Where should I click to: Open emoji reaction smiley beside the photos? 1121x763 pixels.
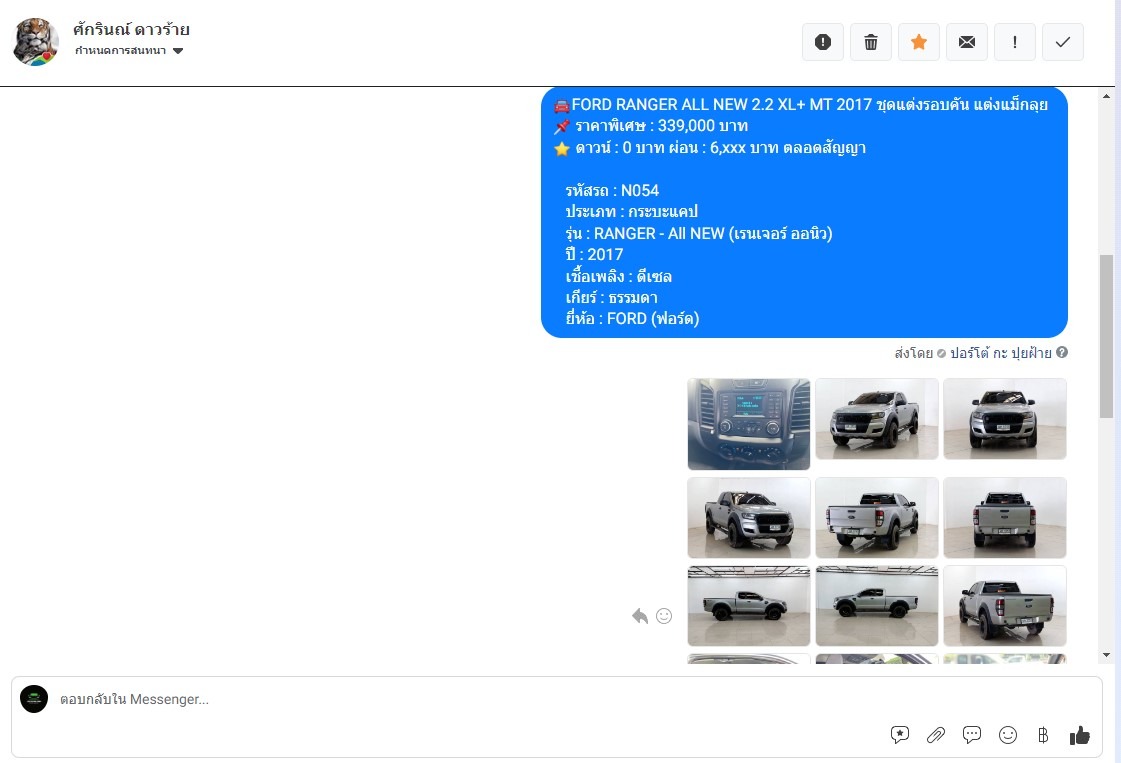point(664,616)
